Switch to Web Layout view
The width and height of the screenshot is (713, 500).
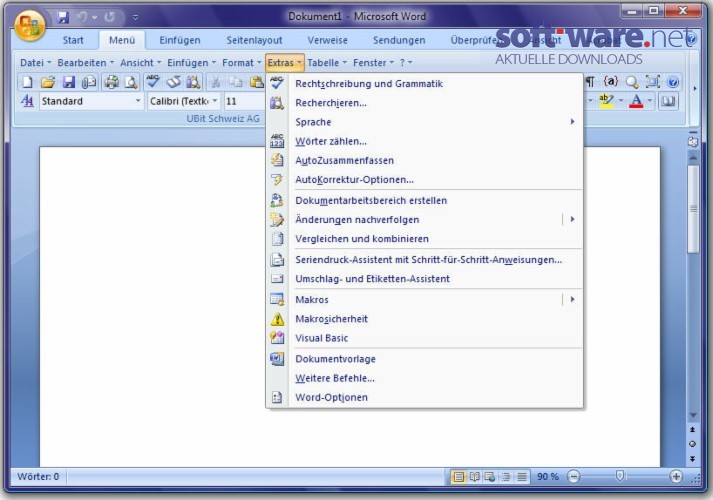(x=490, y=476)
